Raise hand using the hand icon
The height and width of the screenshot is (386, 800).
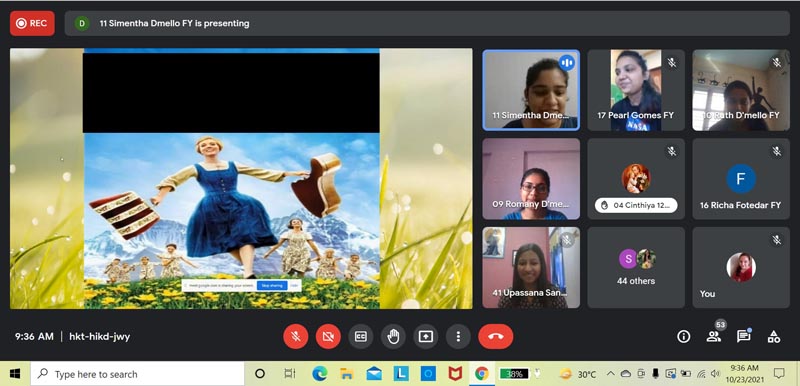[393, 337]
